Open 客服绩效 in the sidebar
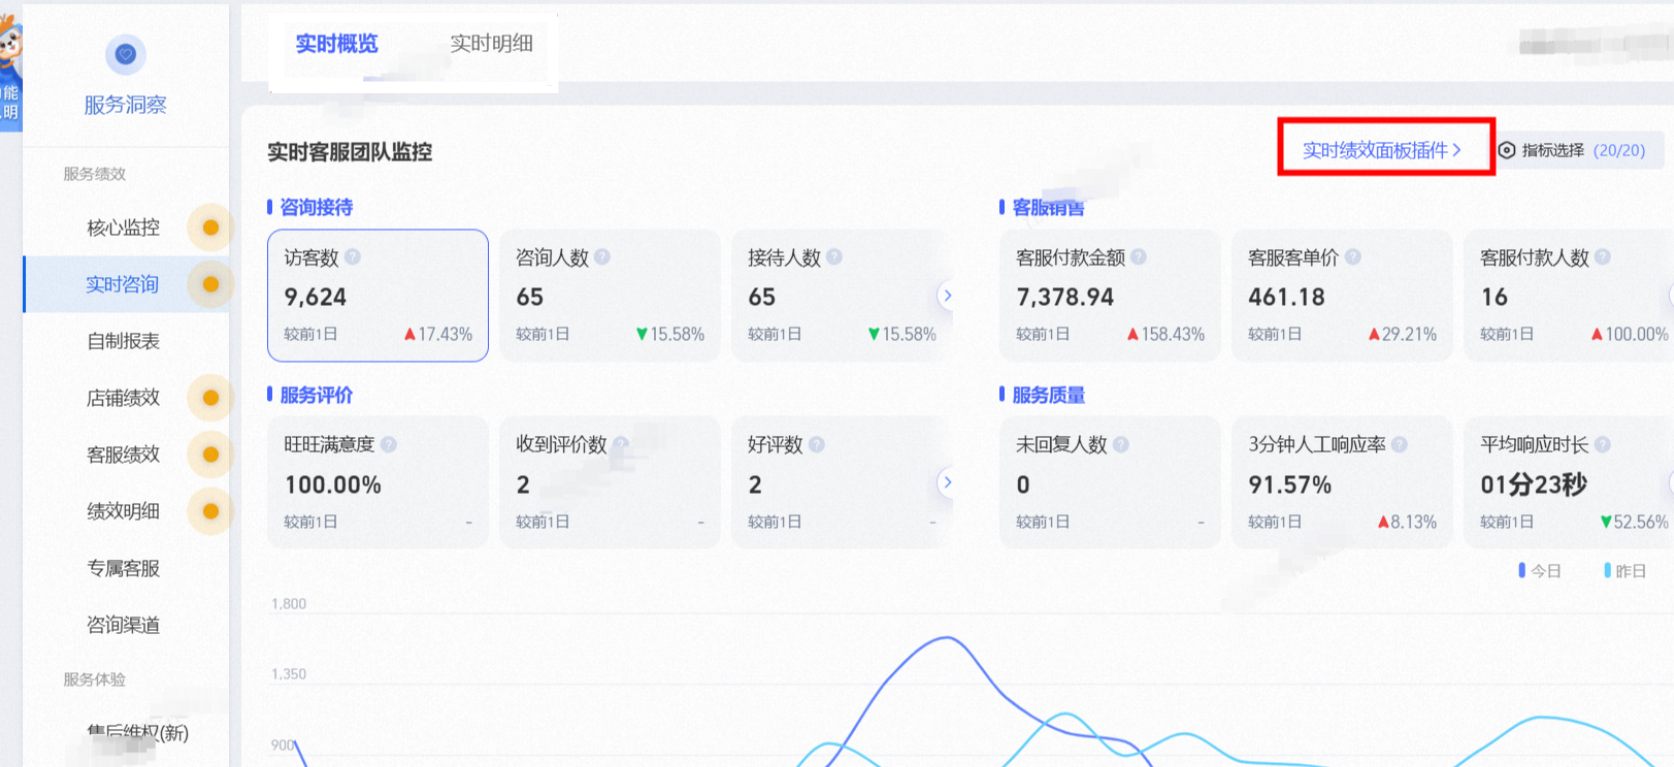This screenshot has width=1674, height=767. [x=123, y=455]
